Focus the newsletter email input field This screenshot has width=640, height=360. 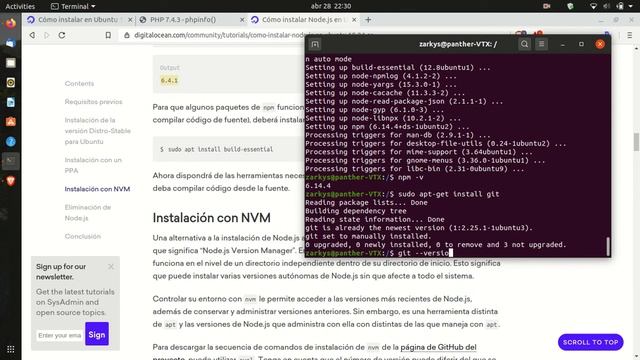point(60,335)
